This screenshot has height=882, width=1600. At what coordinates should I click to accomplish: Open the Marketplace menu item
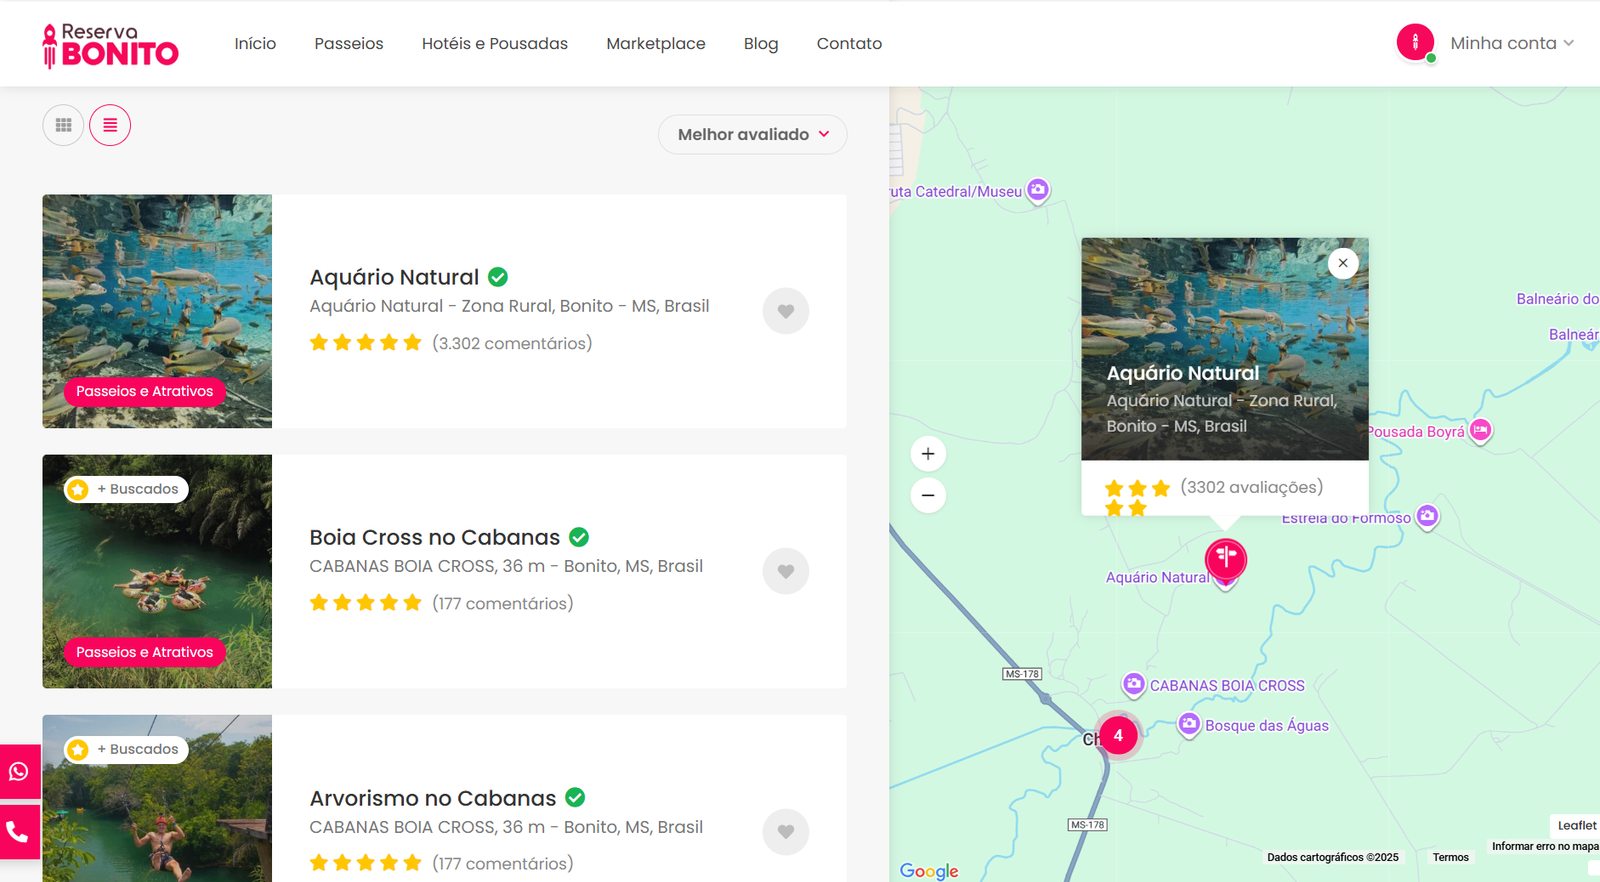656,43
